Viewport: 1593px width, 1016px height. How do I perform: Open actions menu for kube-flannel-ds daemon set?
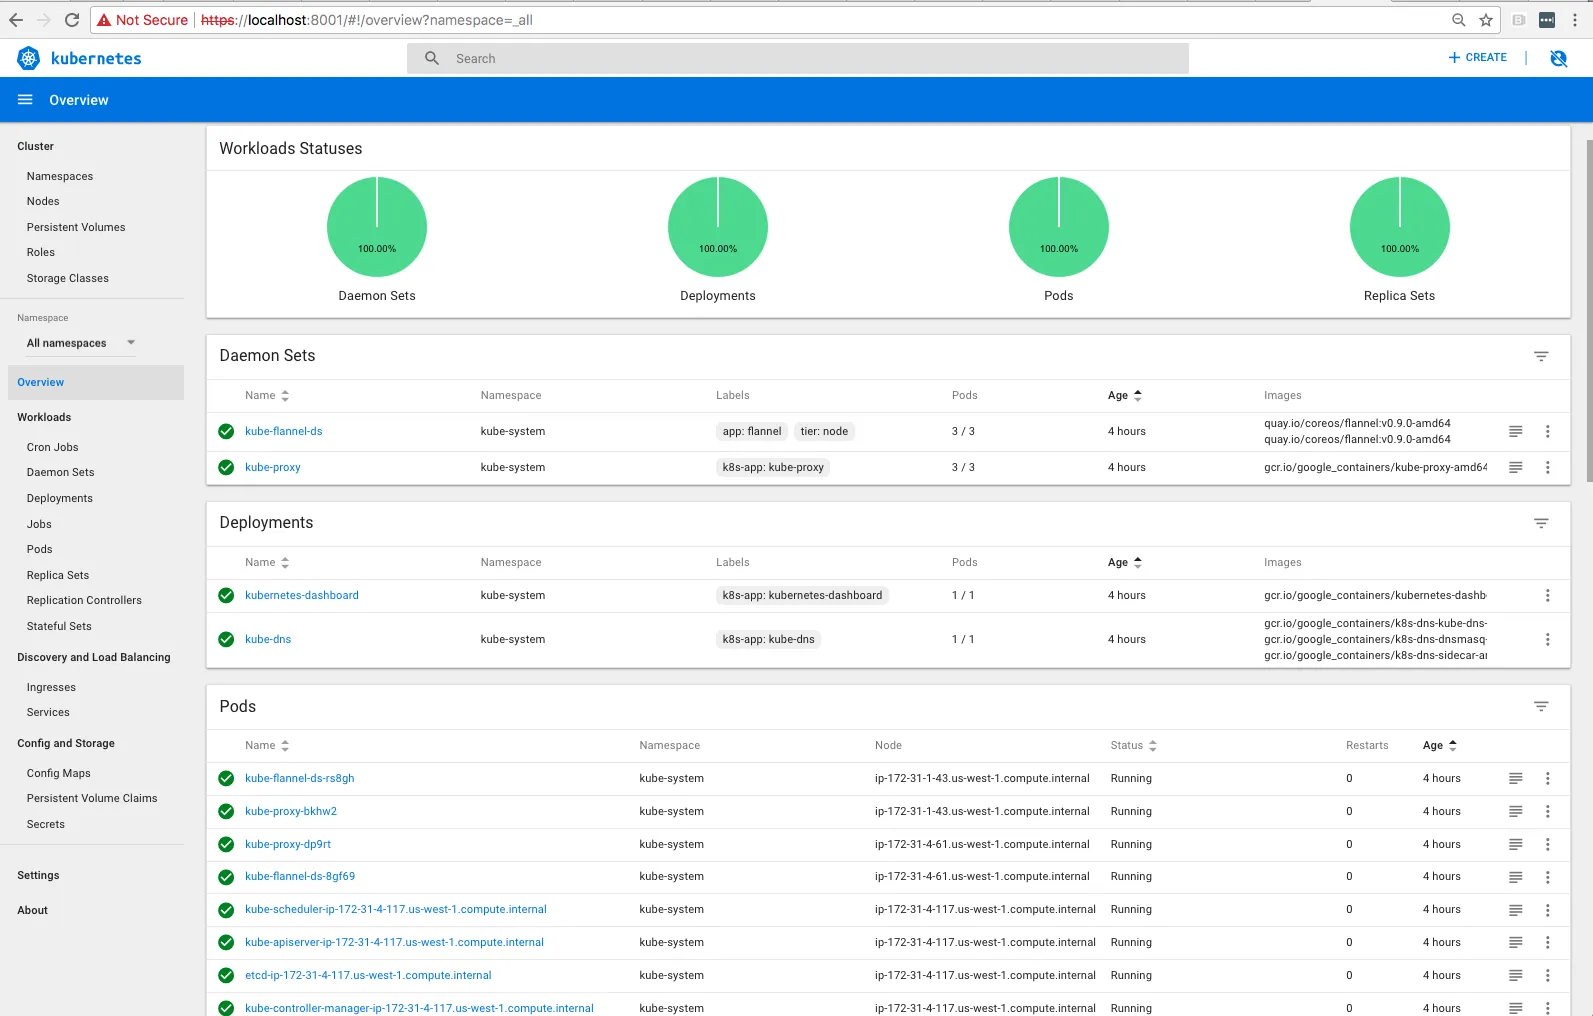pos(1548,431)
